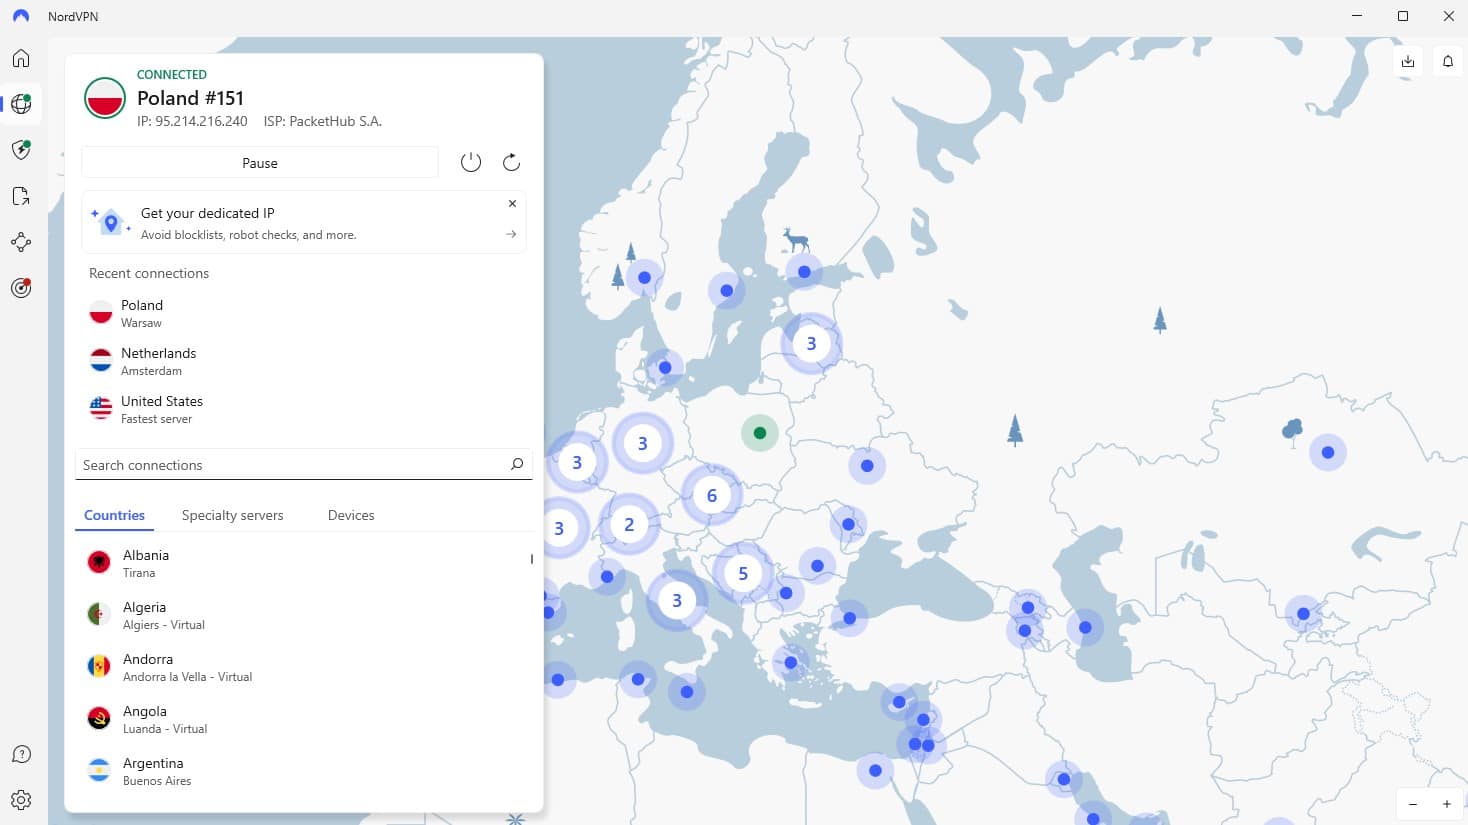Click the Get your dedicated IP text
Viewport: 1468px width, 825px height.
pos(207,213)
